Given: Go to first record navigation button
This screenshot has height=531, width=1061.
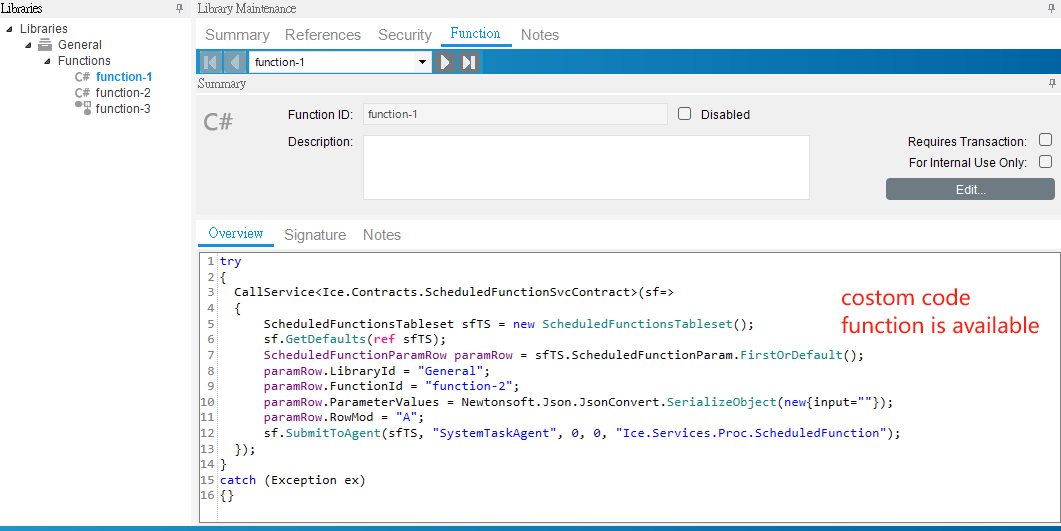Looking at the screenshot, I should click(210, 62).
